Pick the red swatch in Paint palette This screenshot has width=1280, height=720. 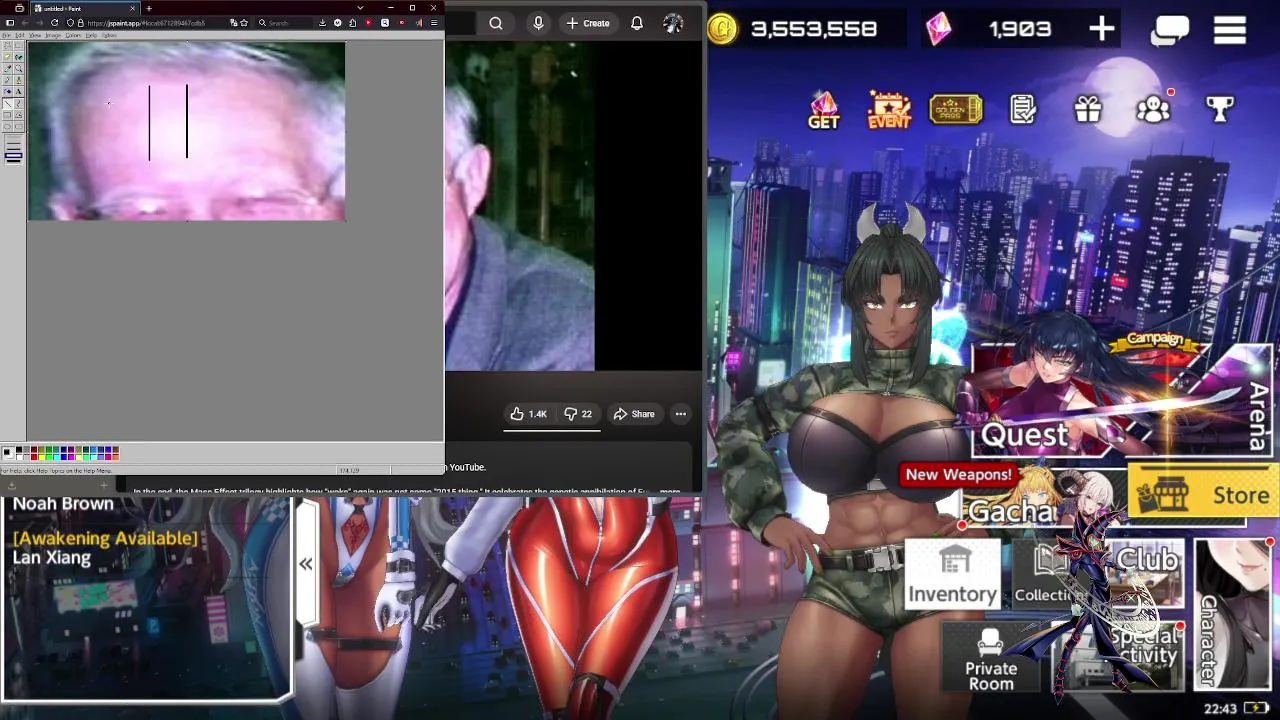click(34, 458)
